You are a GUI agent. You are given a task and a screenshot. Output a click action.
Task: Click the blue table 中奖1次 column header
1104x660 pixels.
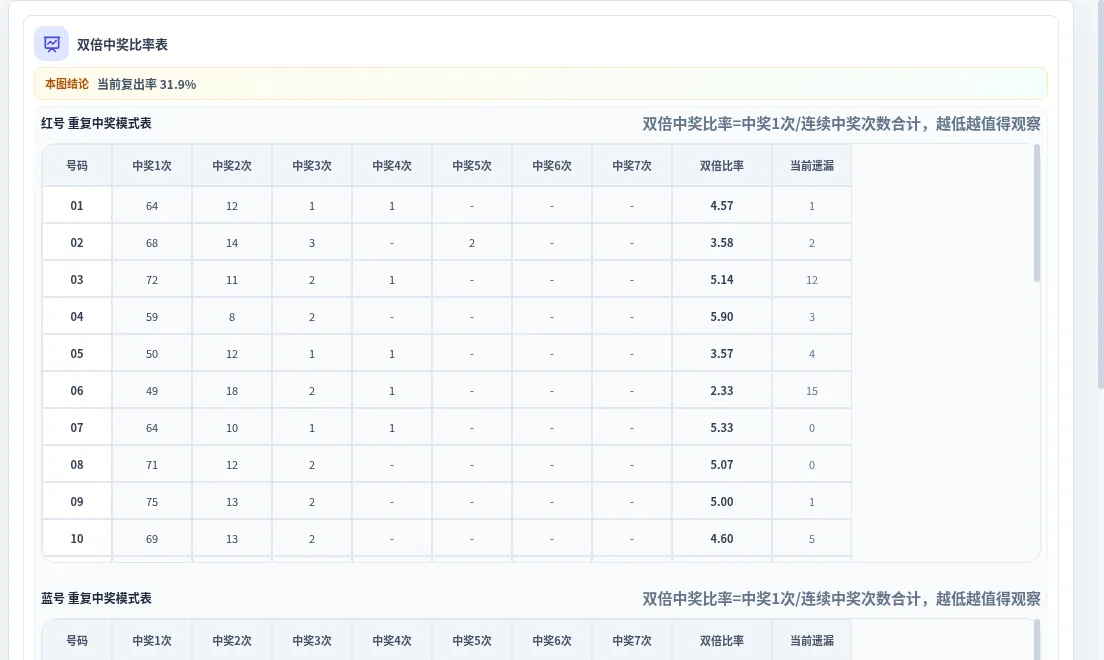click(152, 640)
